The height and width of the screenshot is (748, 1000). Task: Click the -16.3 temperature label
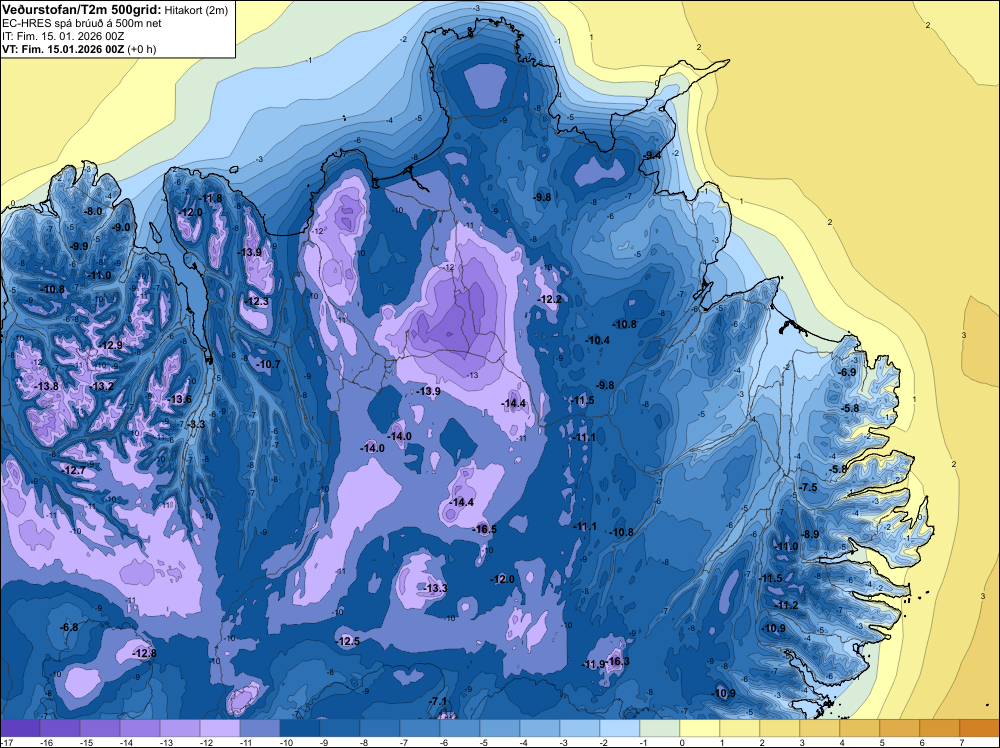click(x=617, y=661)
